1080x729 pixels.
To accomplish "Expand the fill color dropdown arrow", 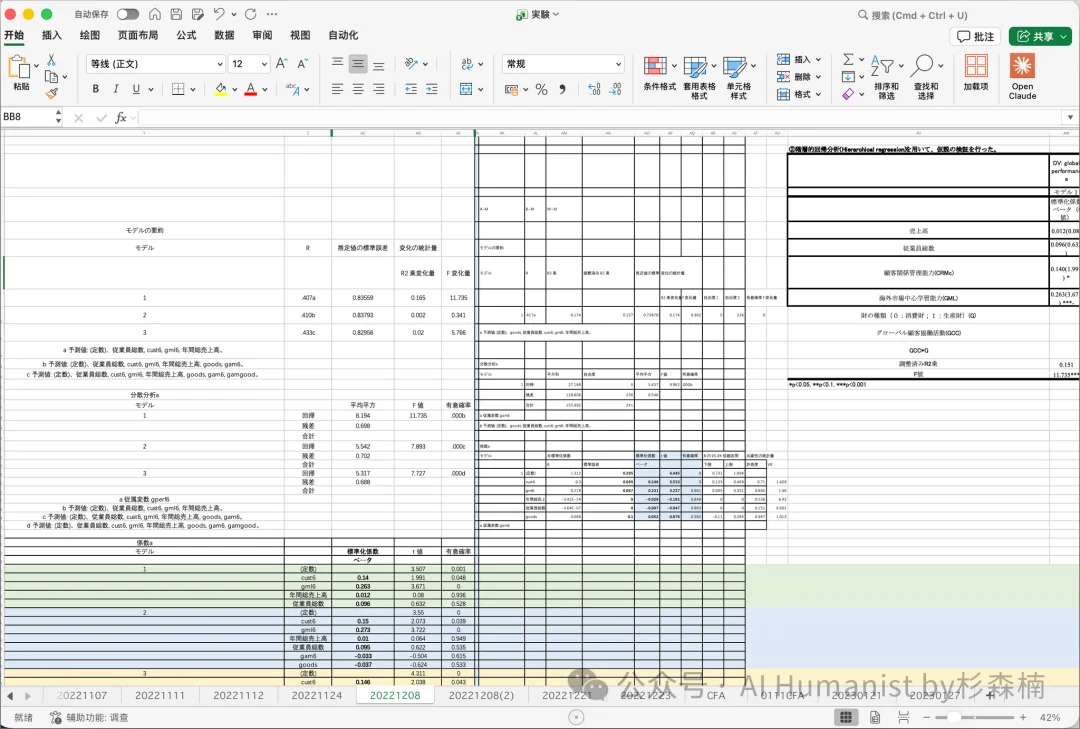I will click(x=233, y=89).
